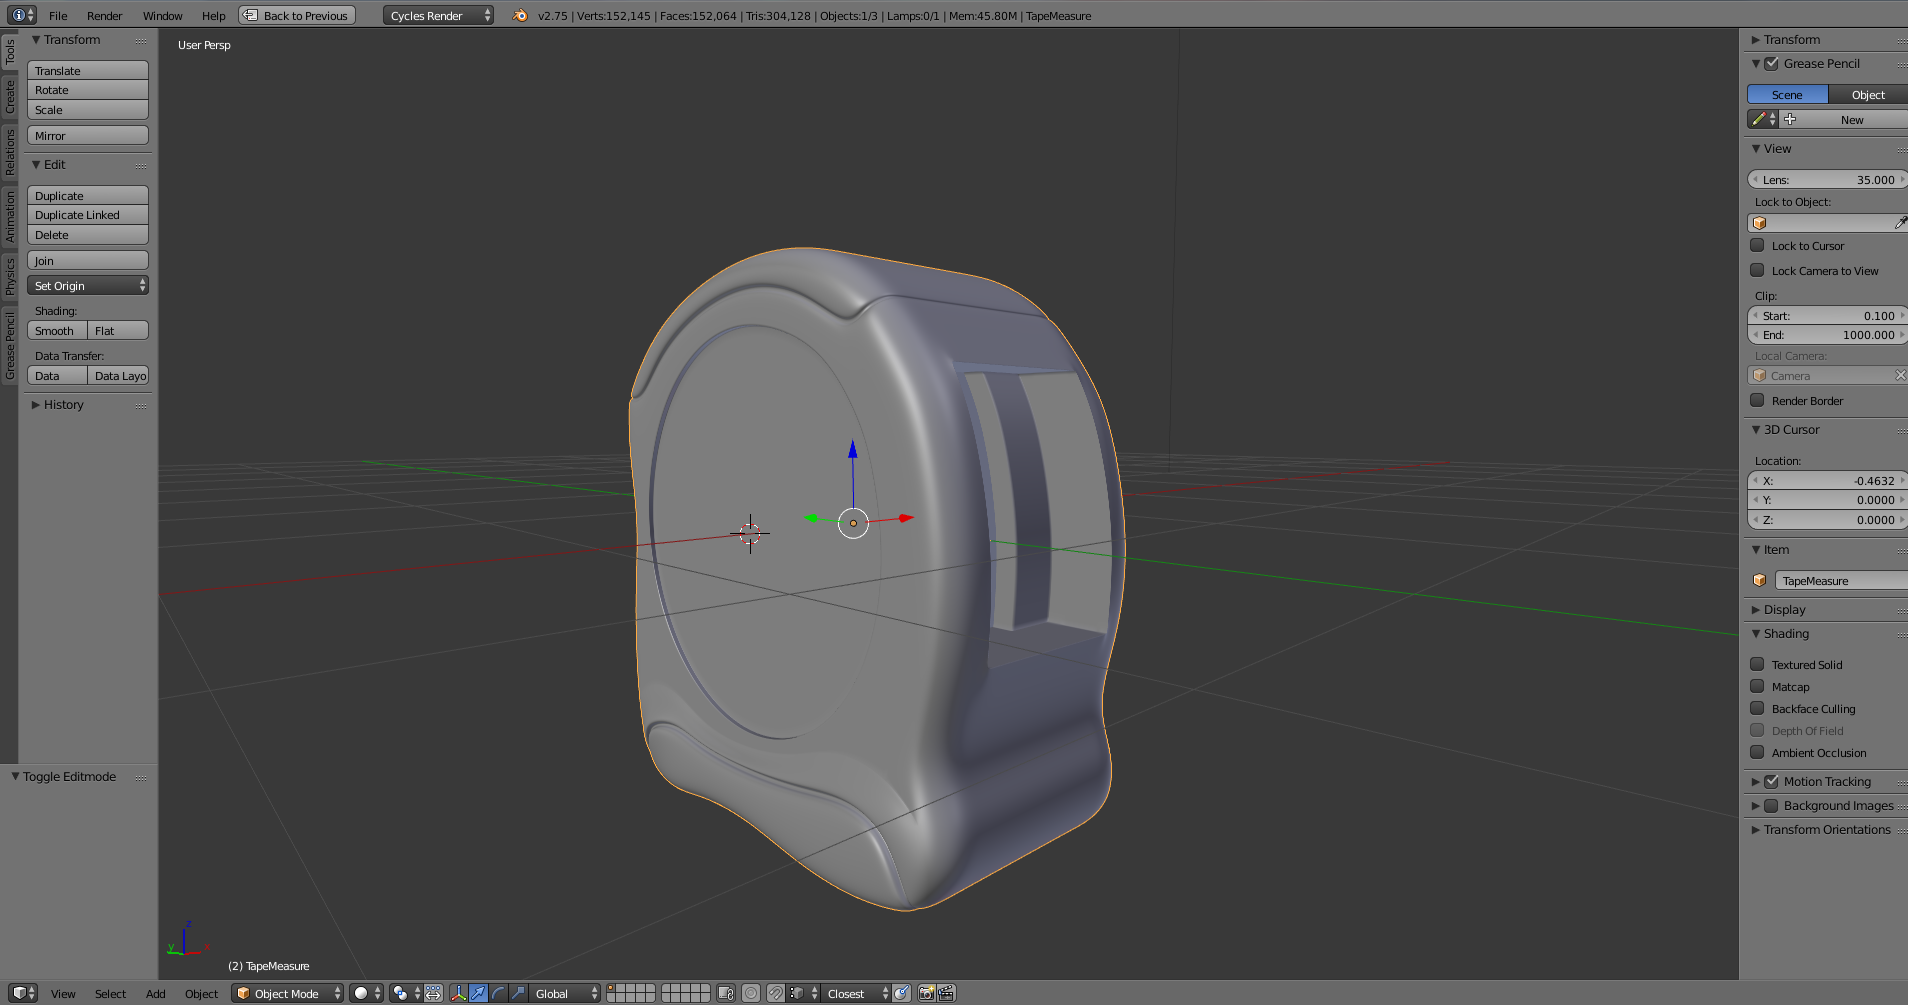Toggle the snap align rotation icon

tap(902, 993)
